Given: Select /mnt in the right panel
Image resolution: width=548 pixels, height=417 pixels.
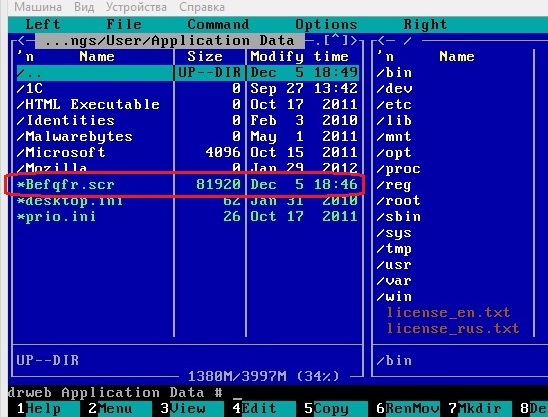Looking at the screenshot, I should pos(394,137).
